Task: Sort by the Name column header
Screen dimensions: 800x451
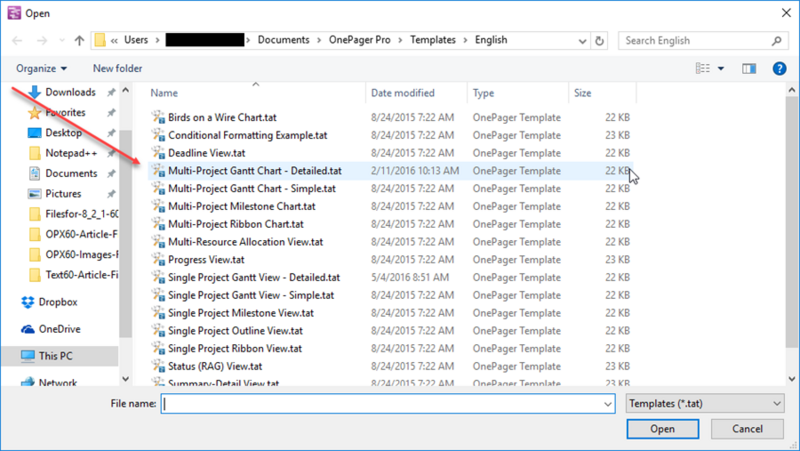Action: pyautogui.click(x=164, y=93)
